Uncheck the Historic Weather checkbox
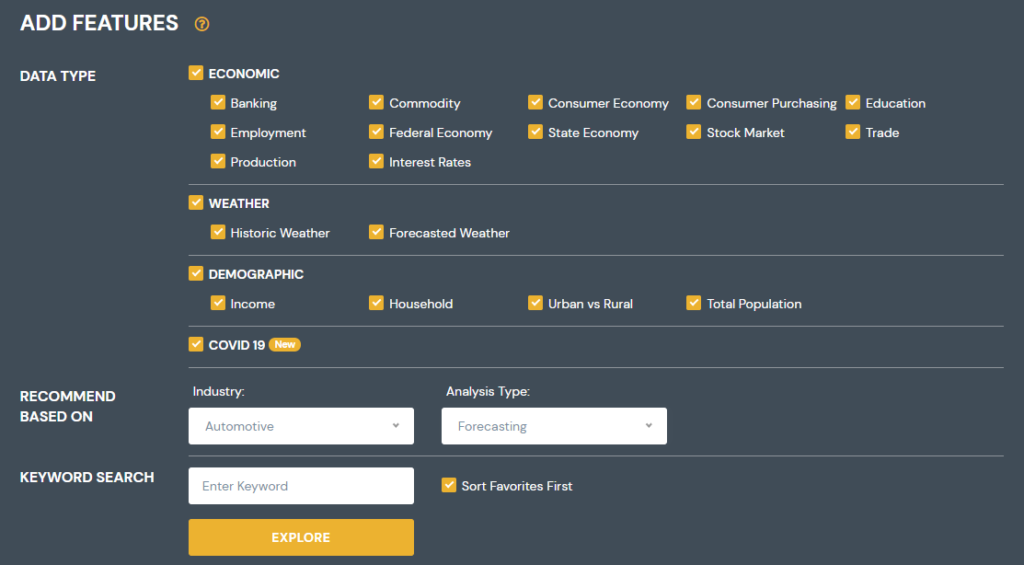 [x=218, y=232]
